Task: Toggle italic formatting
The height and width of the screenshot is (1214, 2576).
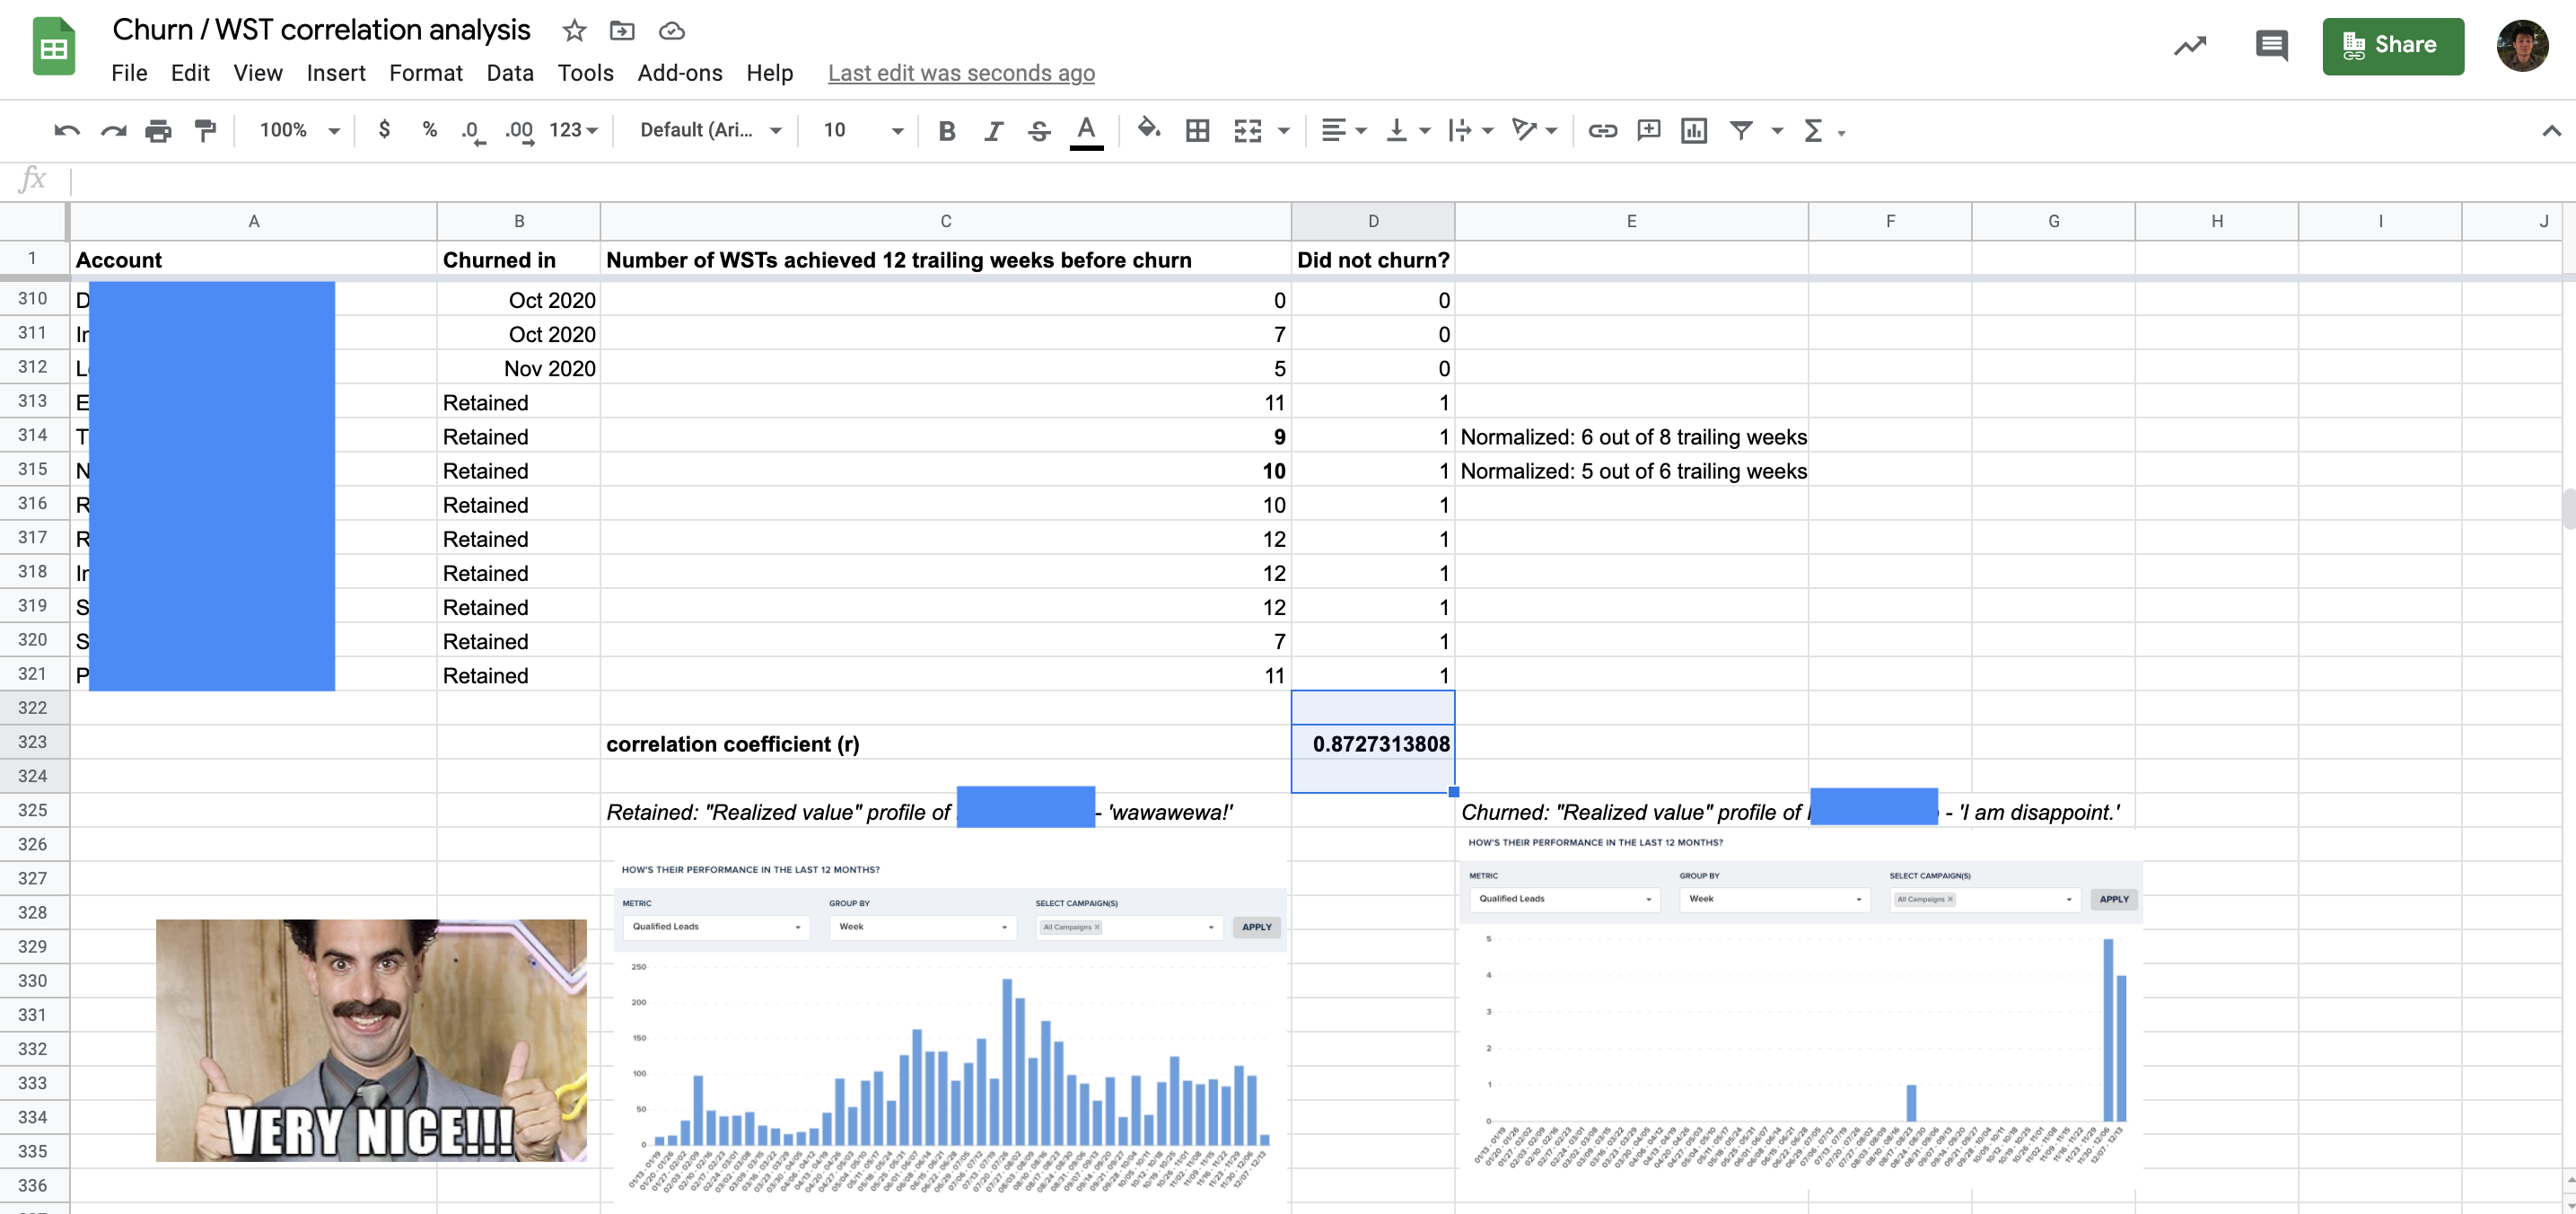Action: 993,130
